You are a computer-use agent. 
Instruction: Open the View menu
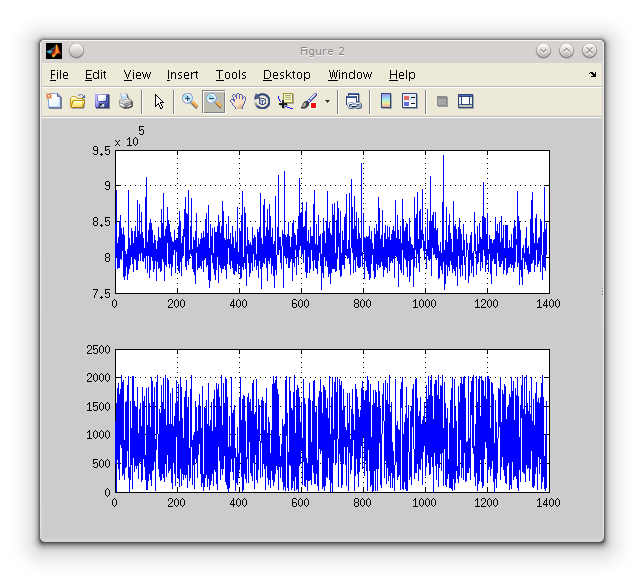click(137, 75)
